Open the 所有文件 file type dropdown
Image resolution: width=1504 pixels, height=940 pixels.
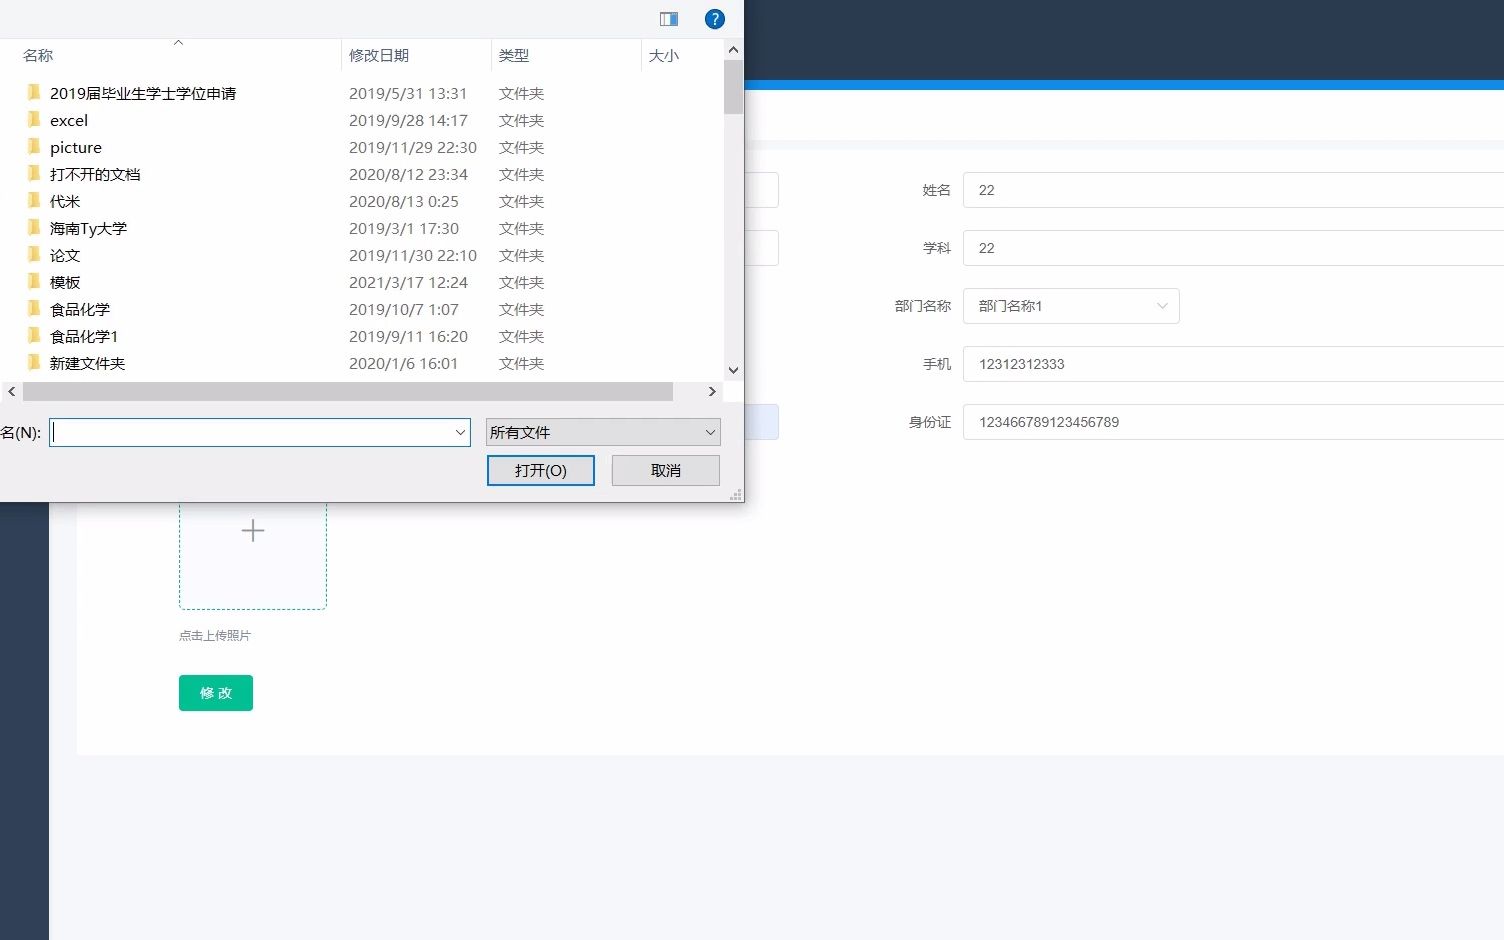coord(603,432)
